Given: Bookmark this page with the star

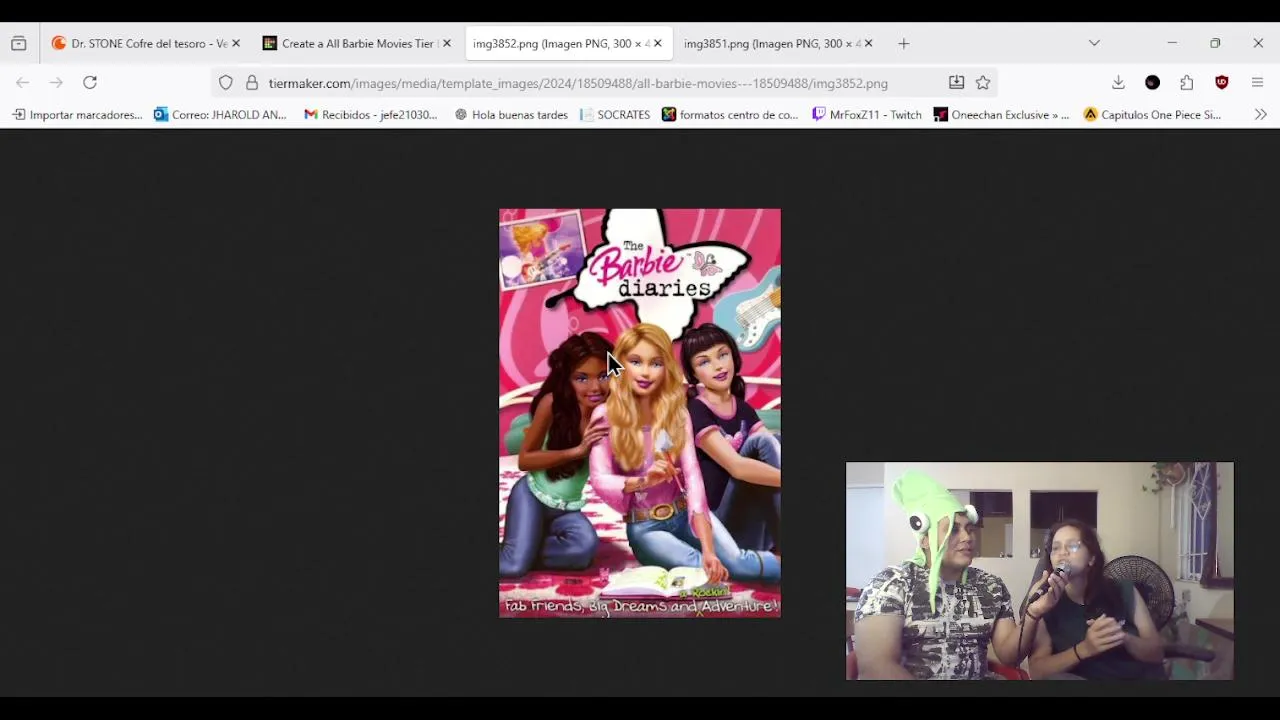Looking at the screenshot, I should click(983, 83).
